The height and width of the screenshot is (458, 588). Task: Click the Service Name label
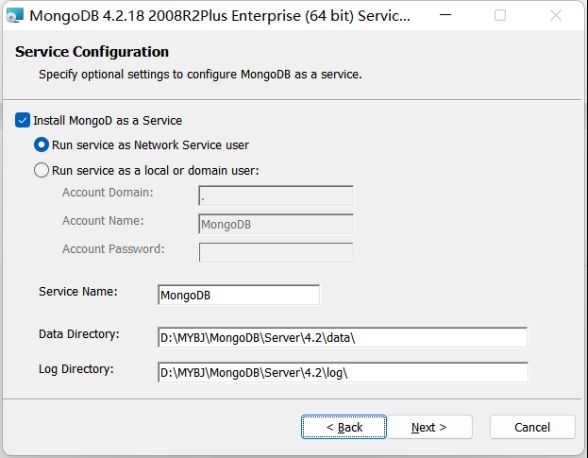point(78,291)
